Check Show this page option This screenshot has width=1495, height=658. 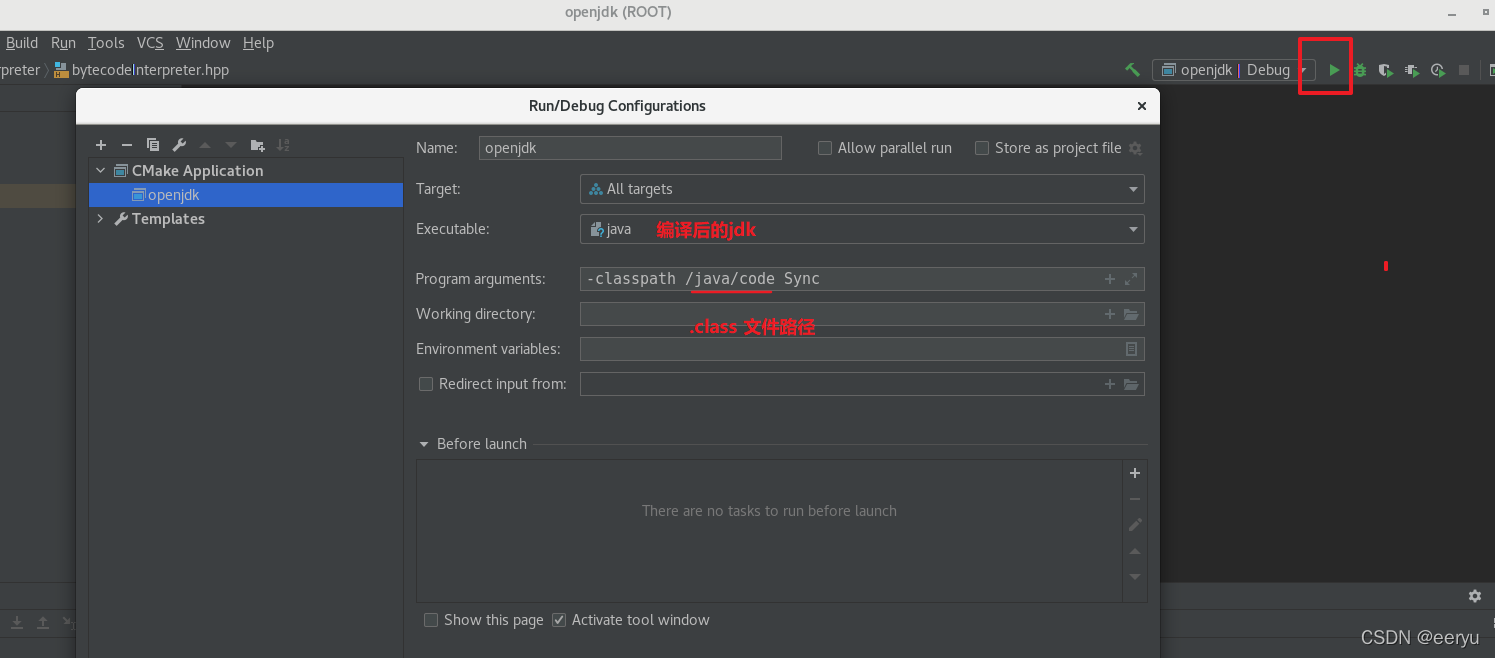(x=431, y=620)
